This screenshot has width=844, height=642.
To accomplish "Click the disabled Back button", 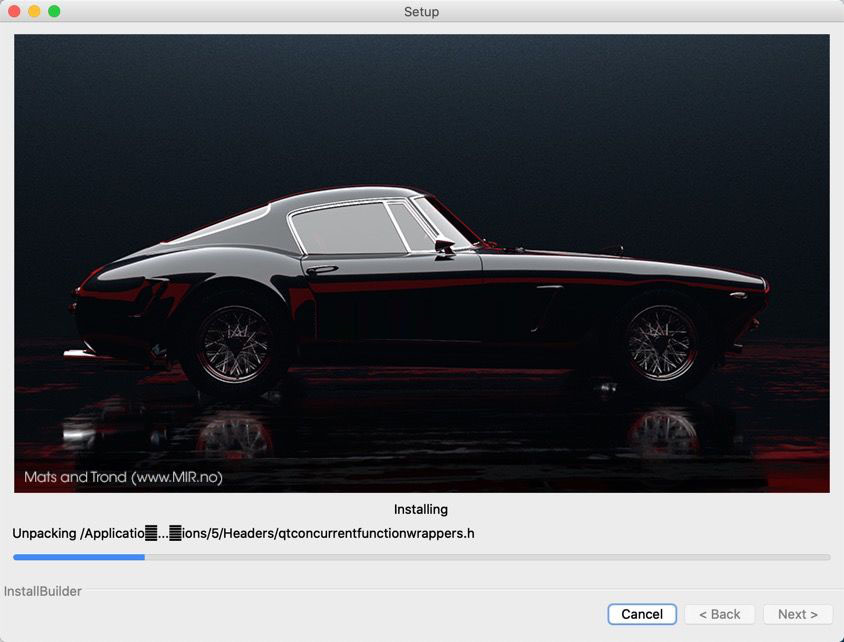I will (720, 614).
